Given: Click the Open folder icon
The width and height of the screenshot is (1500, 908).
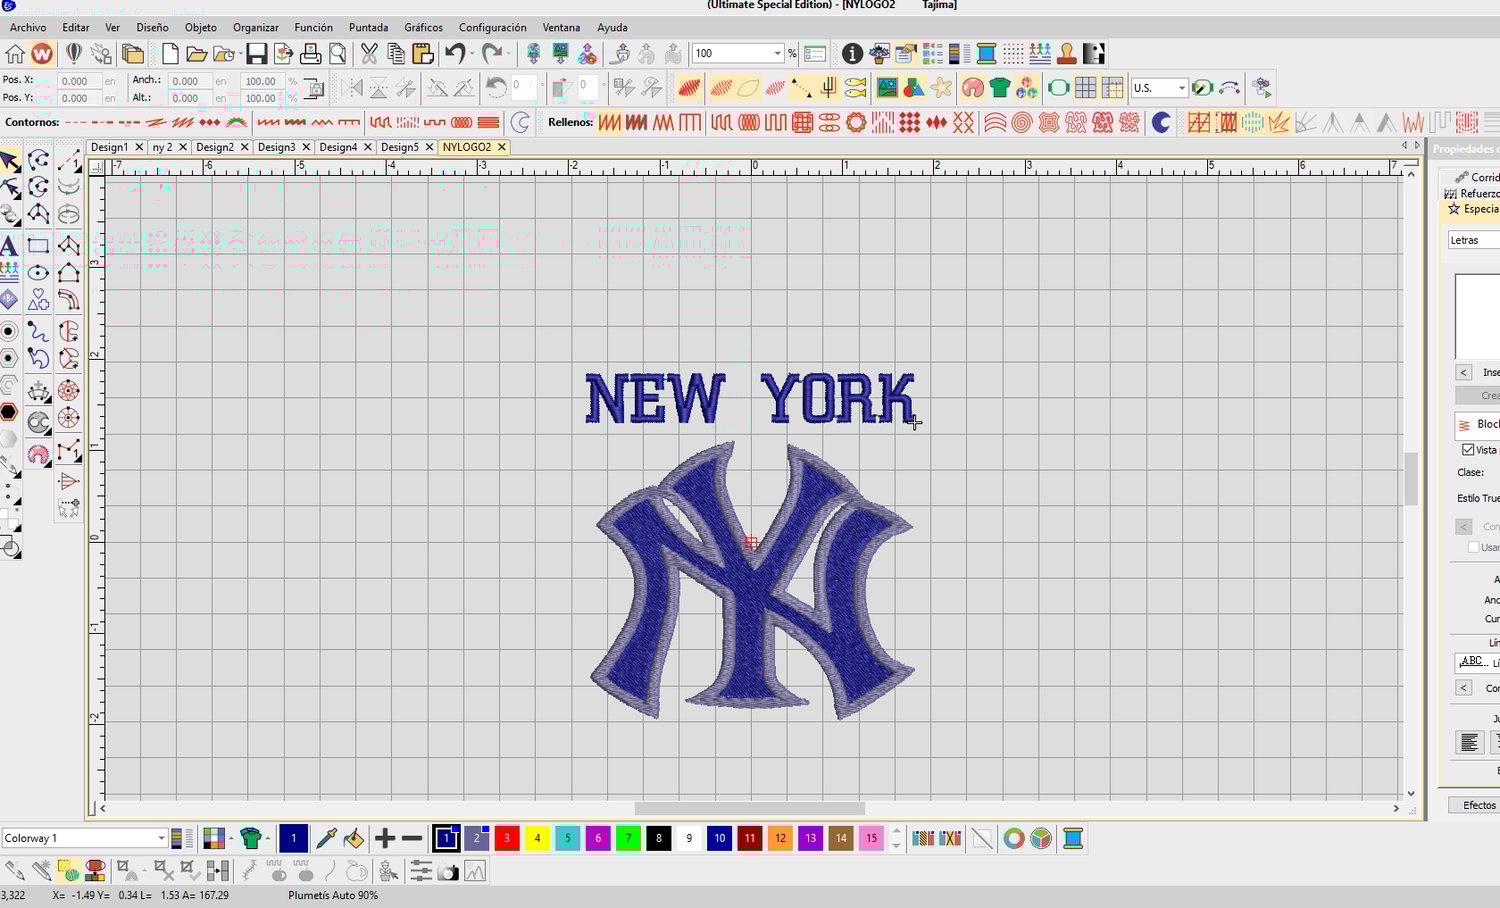Looking at the screenshot, I should tap(197, 53).
